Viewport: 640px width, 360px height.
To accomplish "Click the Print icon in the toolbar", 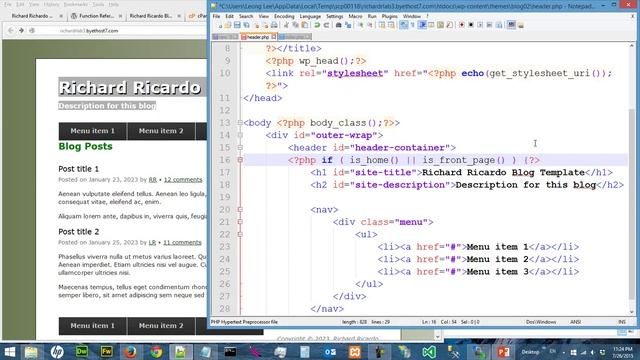I will tap(274, 25).
